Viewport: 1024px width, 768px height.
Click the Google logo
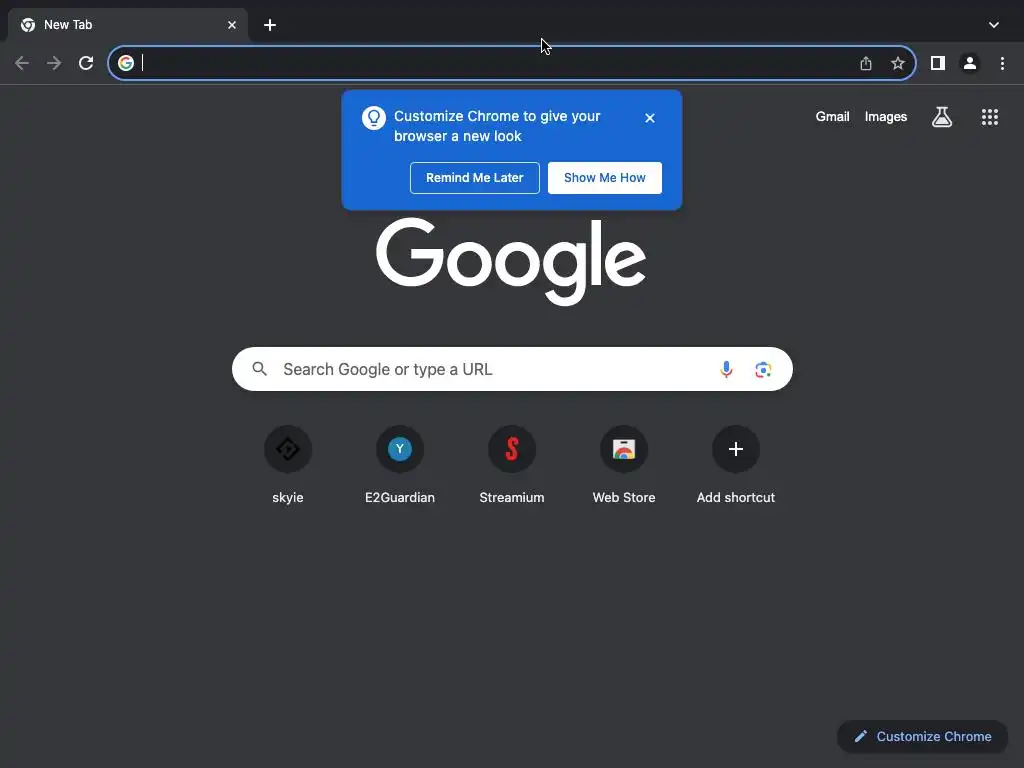[511, 261]
